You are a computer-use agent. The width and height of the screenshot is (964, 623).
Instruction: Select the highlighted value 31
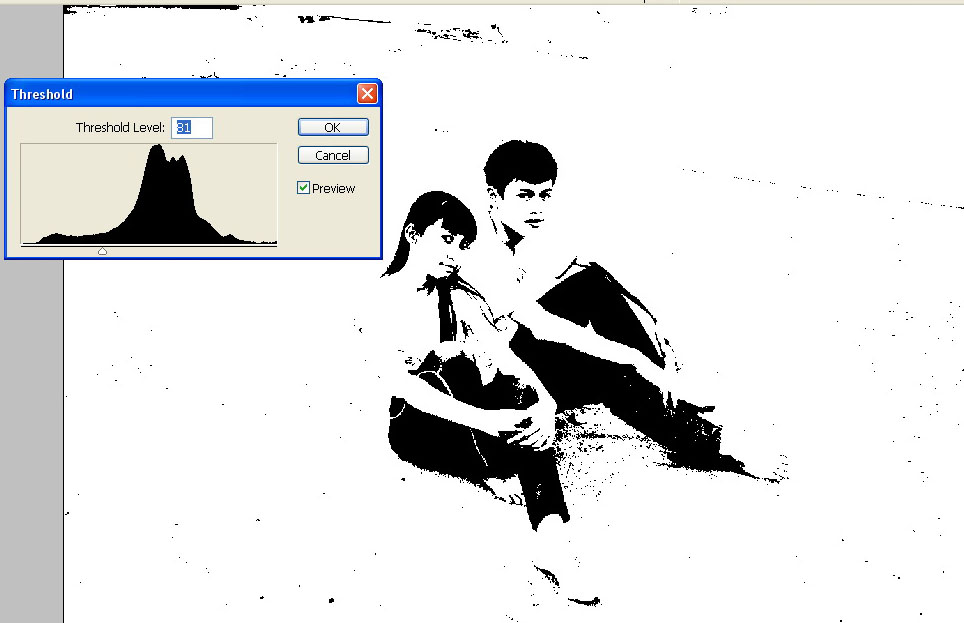(185, 127)
